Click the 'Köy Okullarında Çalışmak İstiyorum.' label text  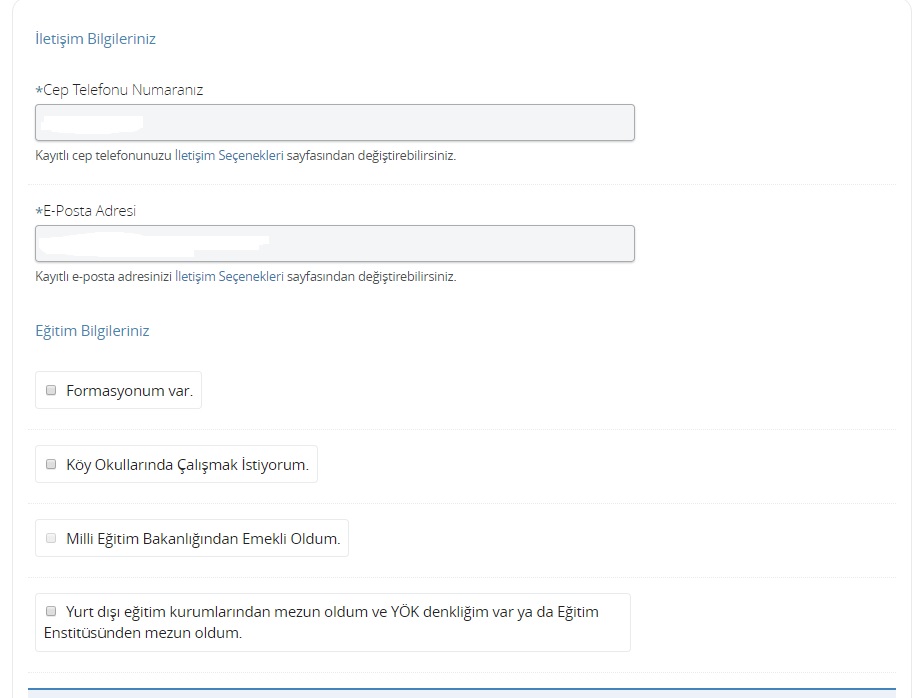(187, 465)
